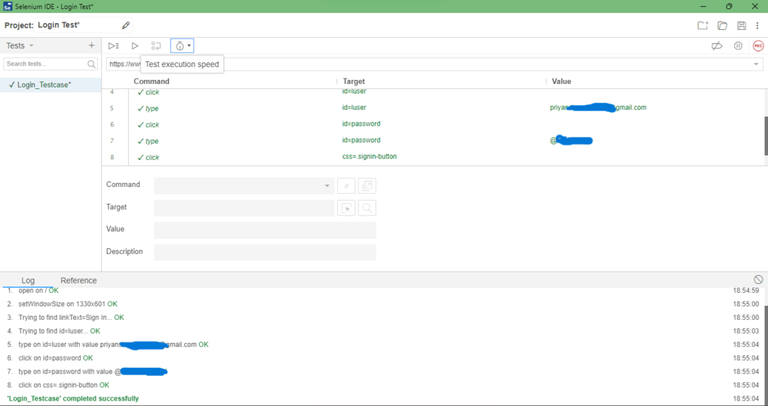This screenshot has width=768, height=406.
Task: Add a new test with the plus icon
Action: [x=91, y=46]
